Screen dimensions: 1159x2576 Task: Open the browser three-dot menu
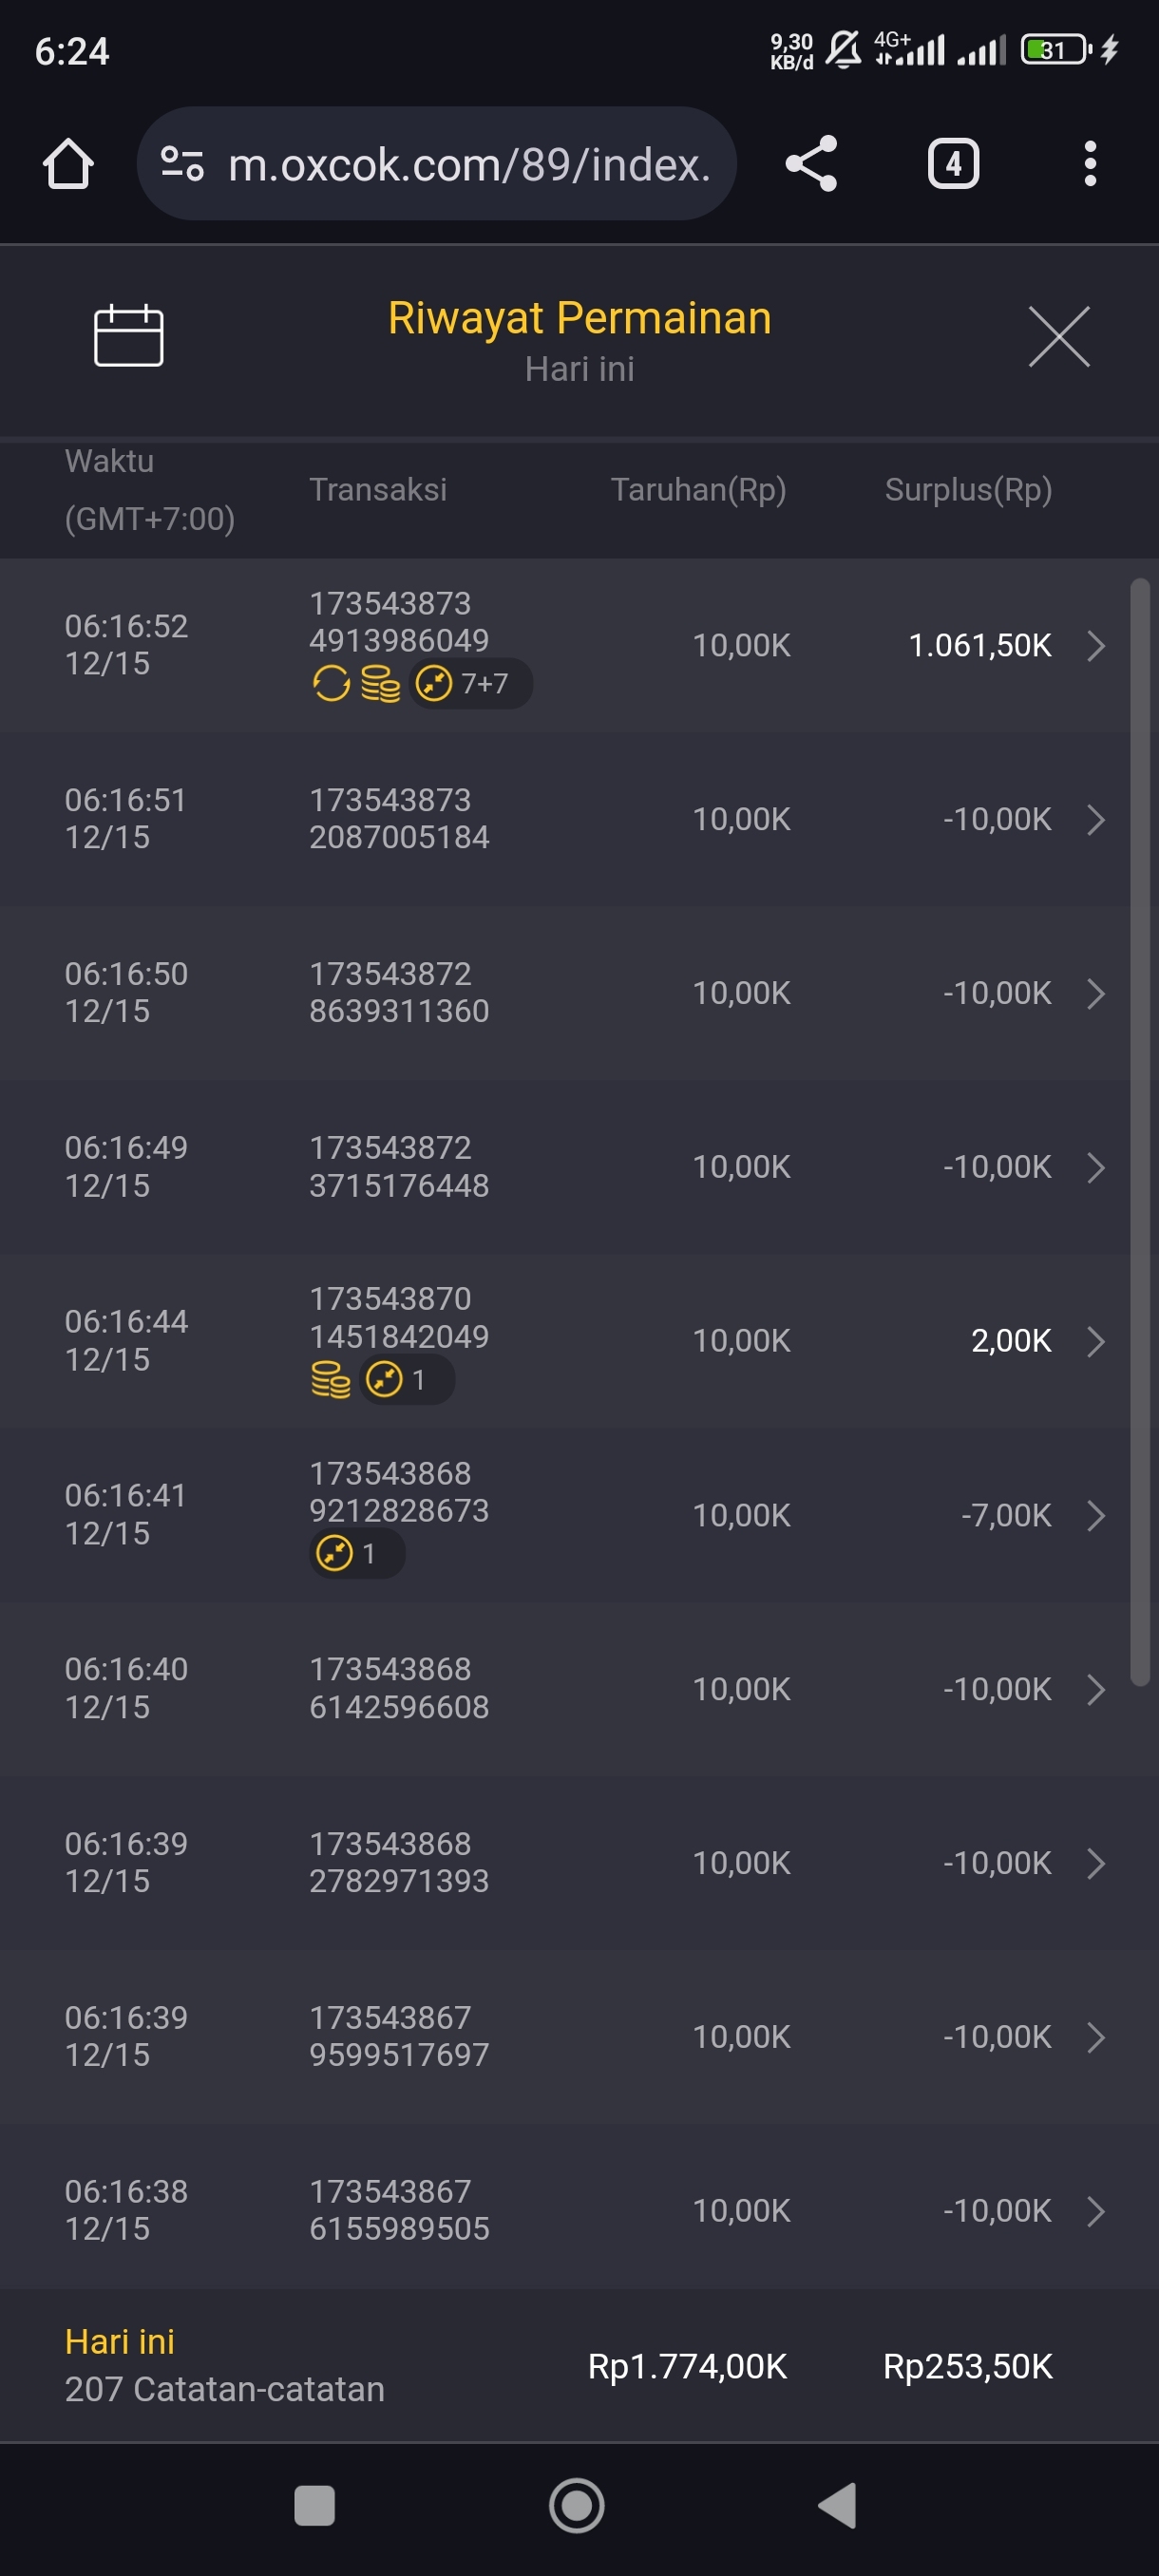tap(1089, 164)
